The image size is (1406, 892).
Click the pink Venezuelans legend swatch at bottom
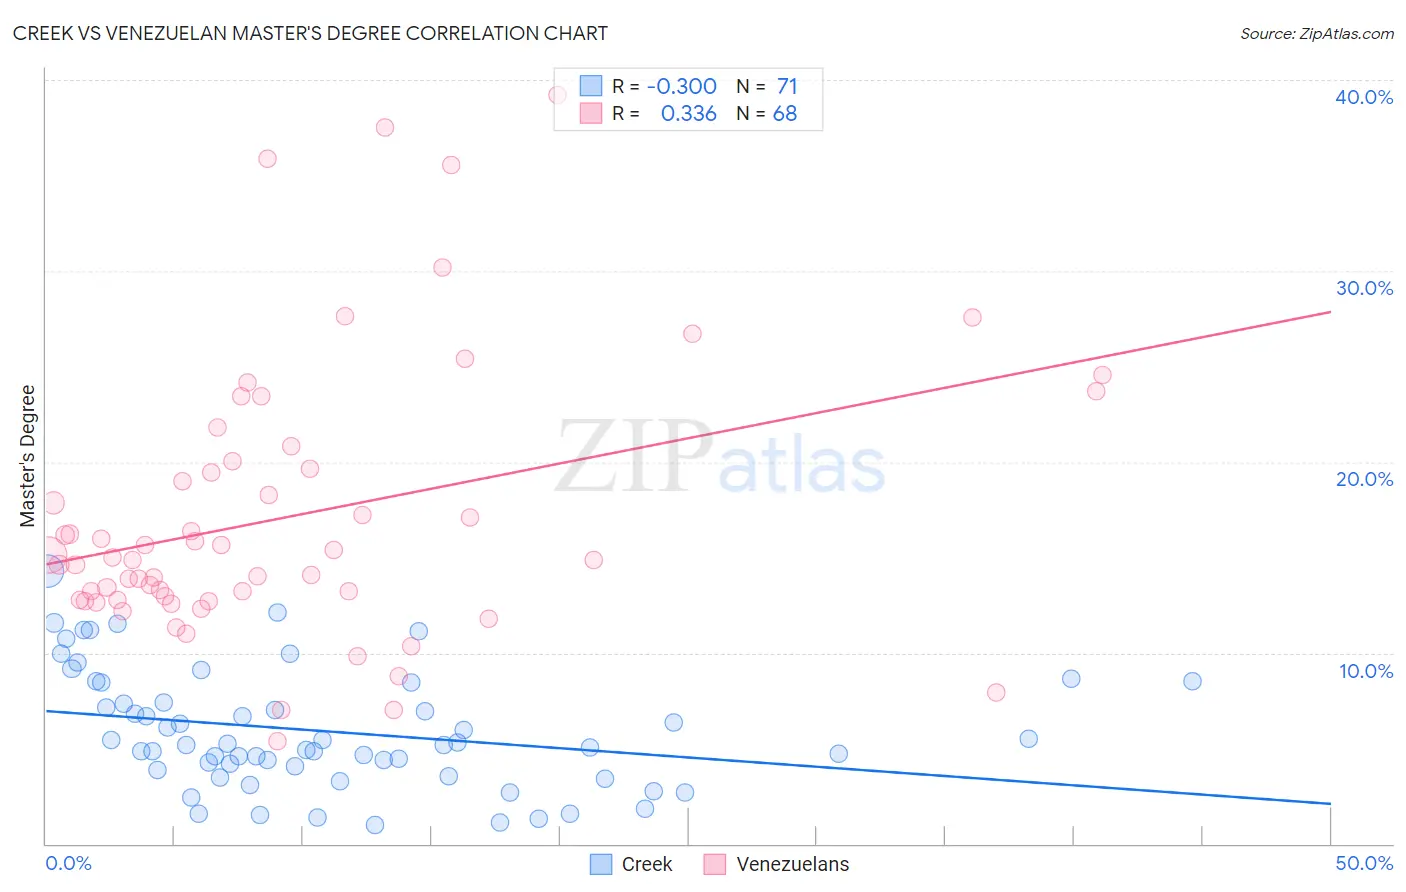(x=715, y=864)
